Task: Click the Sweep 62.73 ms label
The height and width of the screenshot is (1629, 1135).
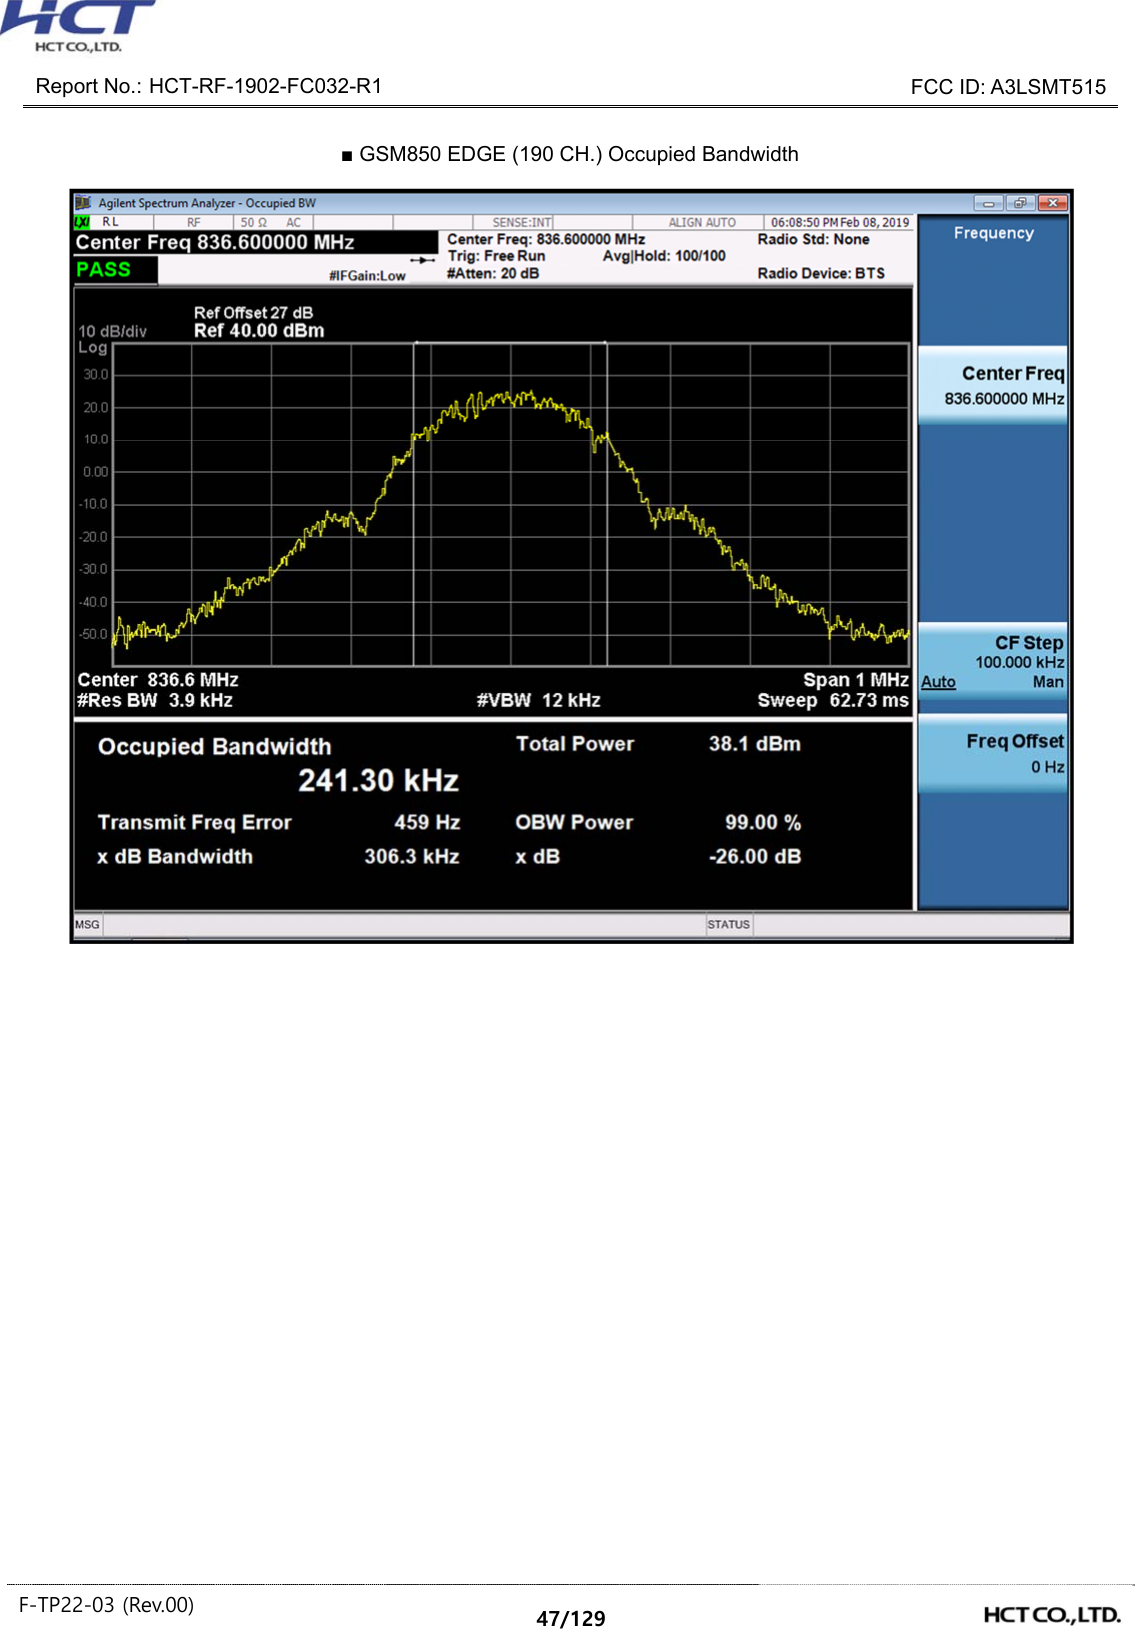Action: coord(833,700)
